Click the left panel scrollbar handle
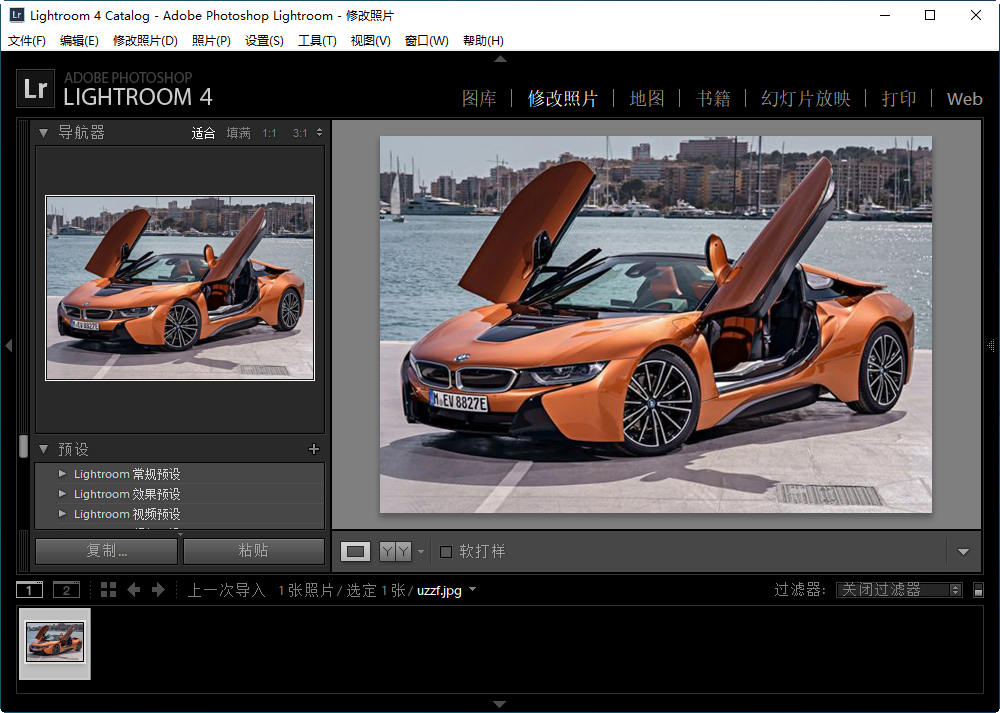 (24, 446)
